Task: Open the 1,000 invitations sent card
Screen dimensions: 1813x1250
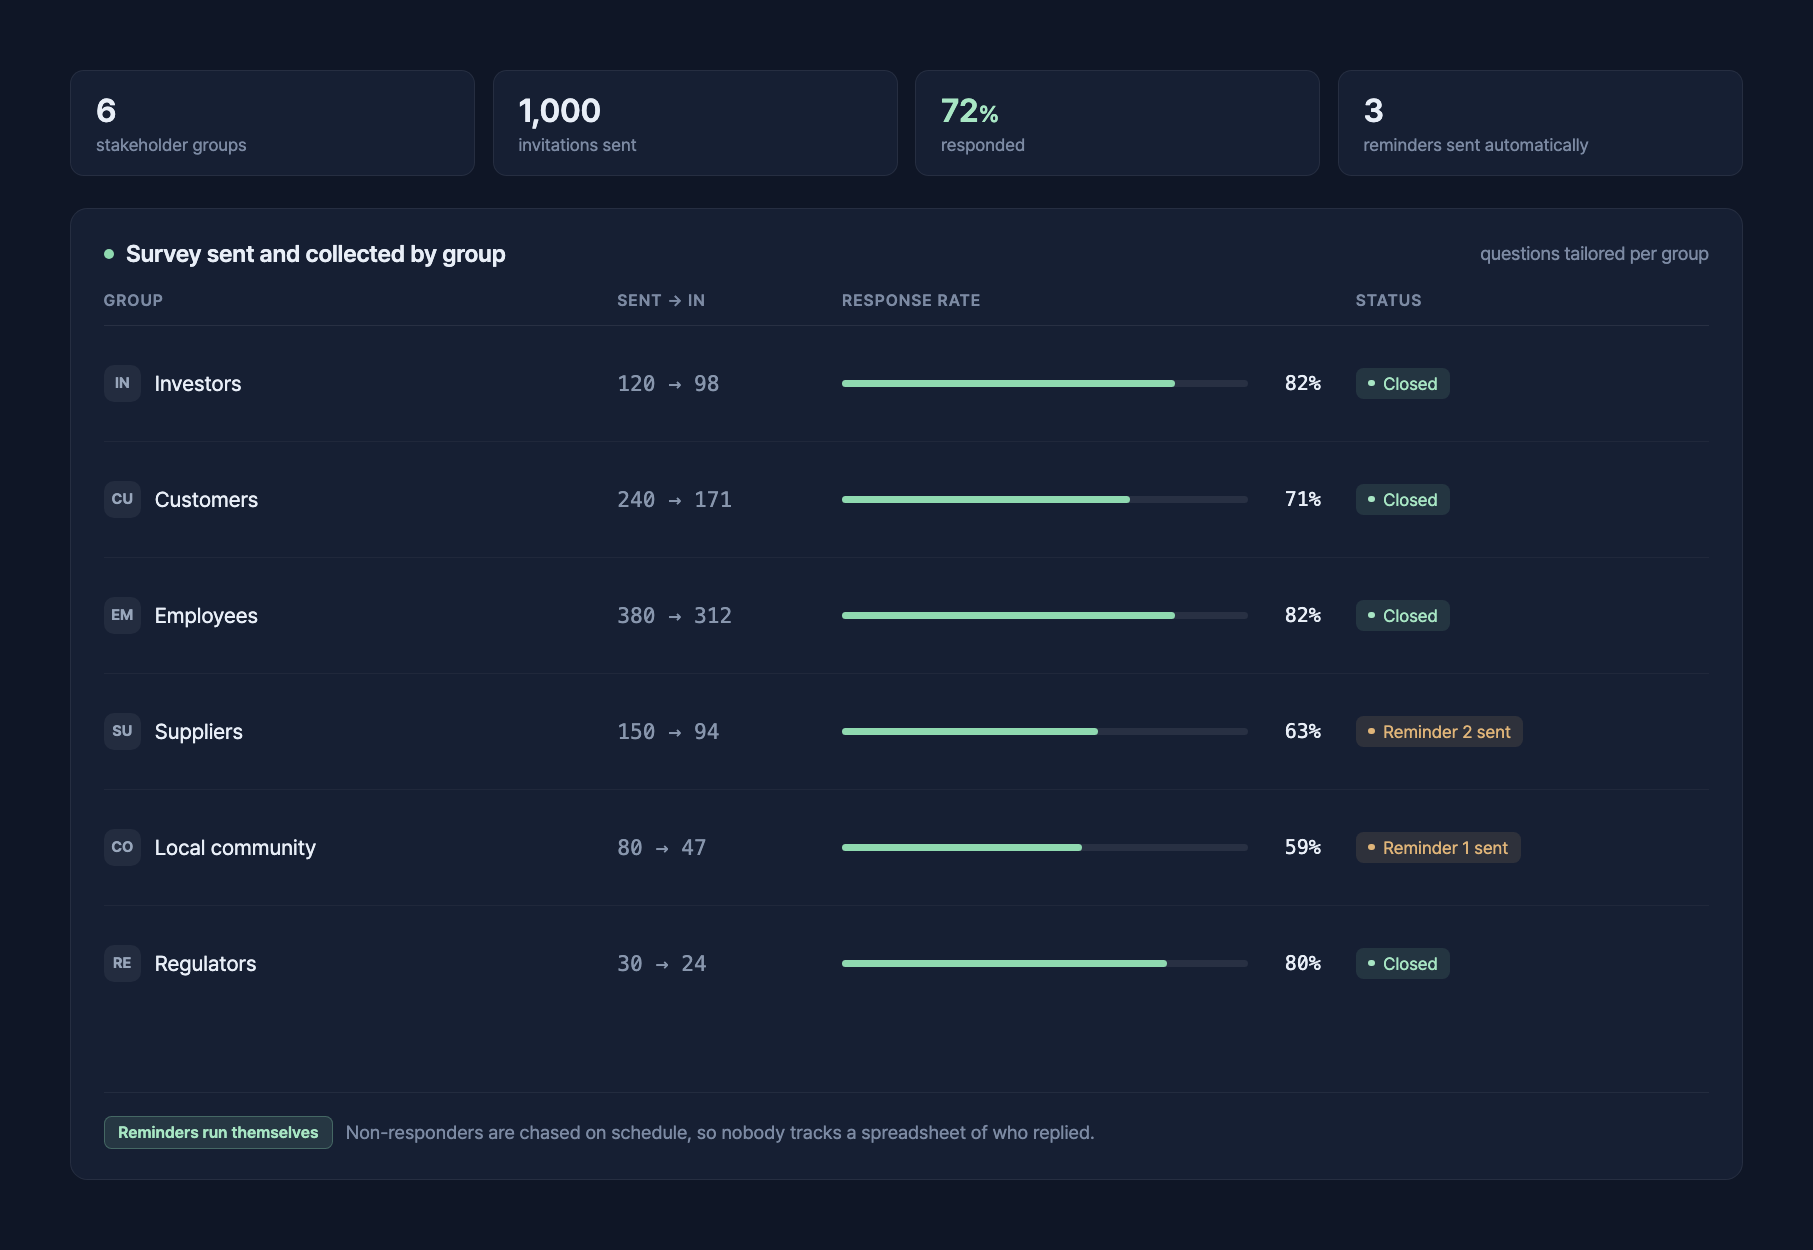Action: tap(695, 123)
